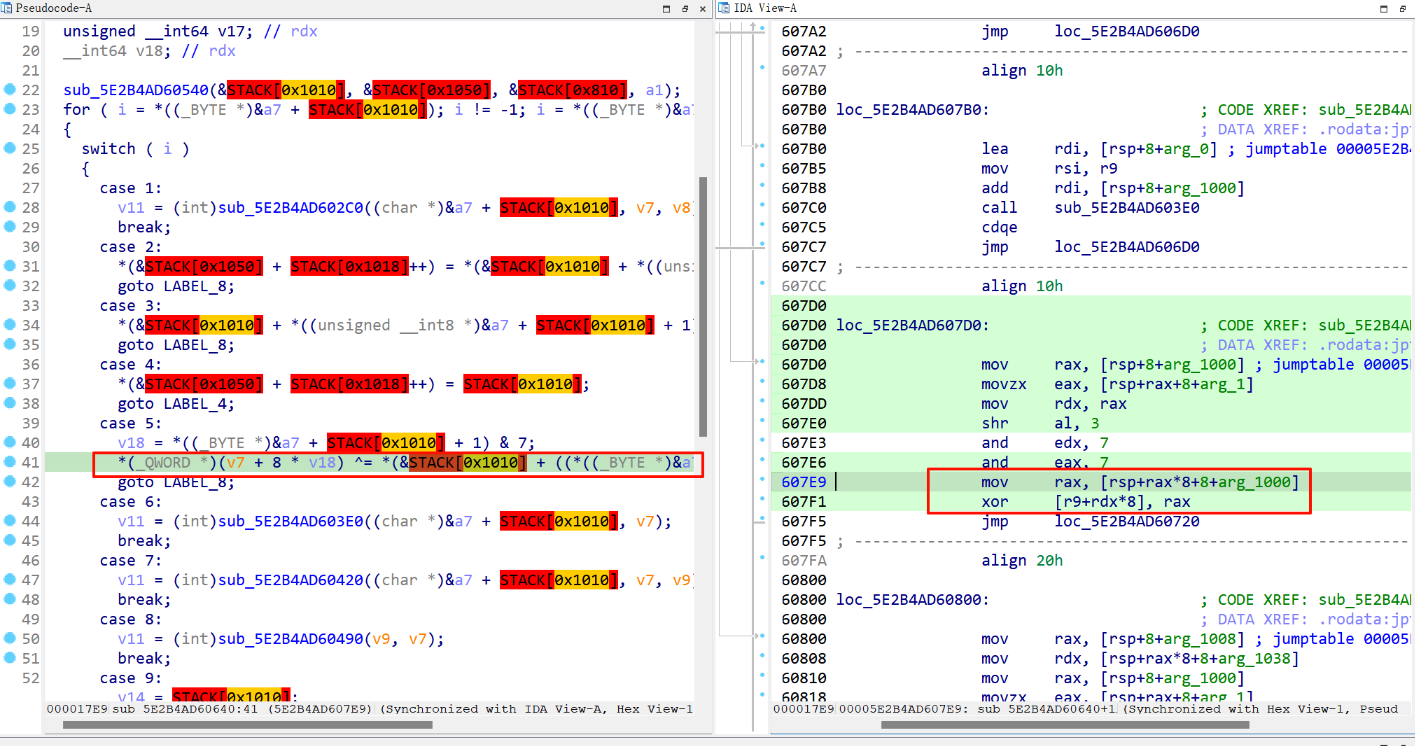Click the 'mov rdx, rax' instruction

pos(1054,404)
